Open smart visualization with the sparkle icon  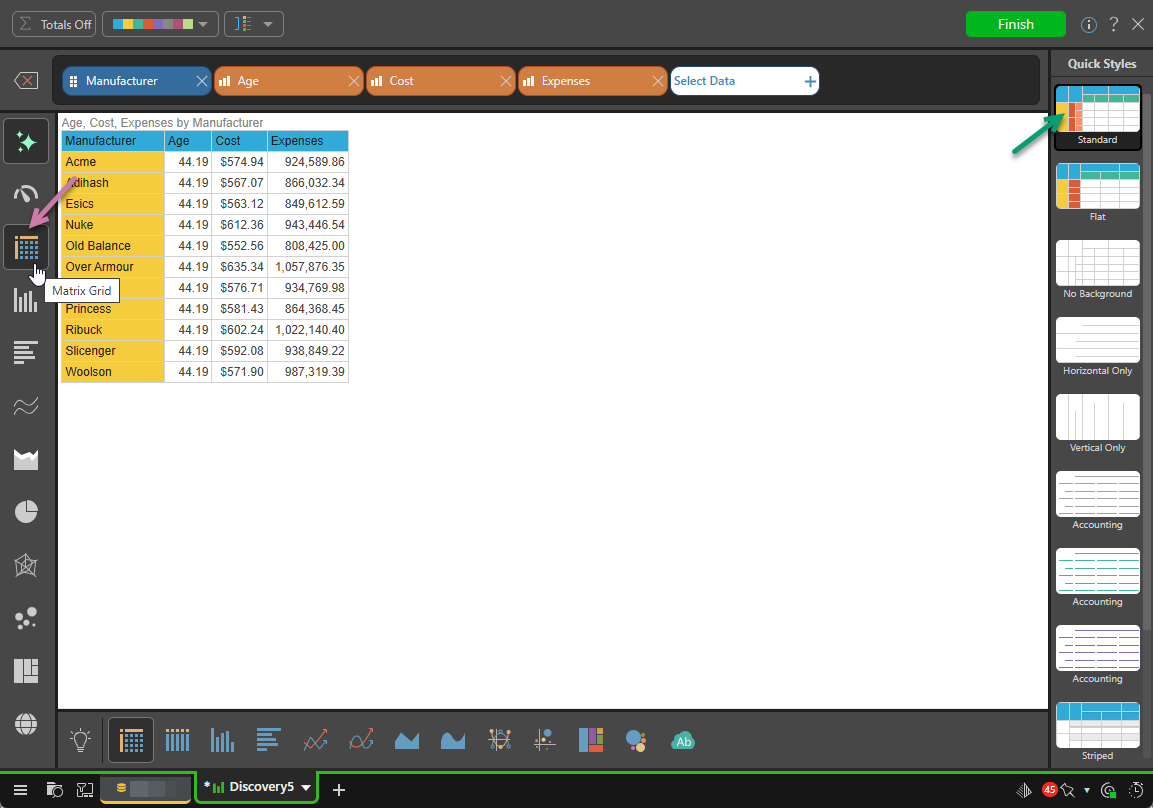point(26,142)
